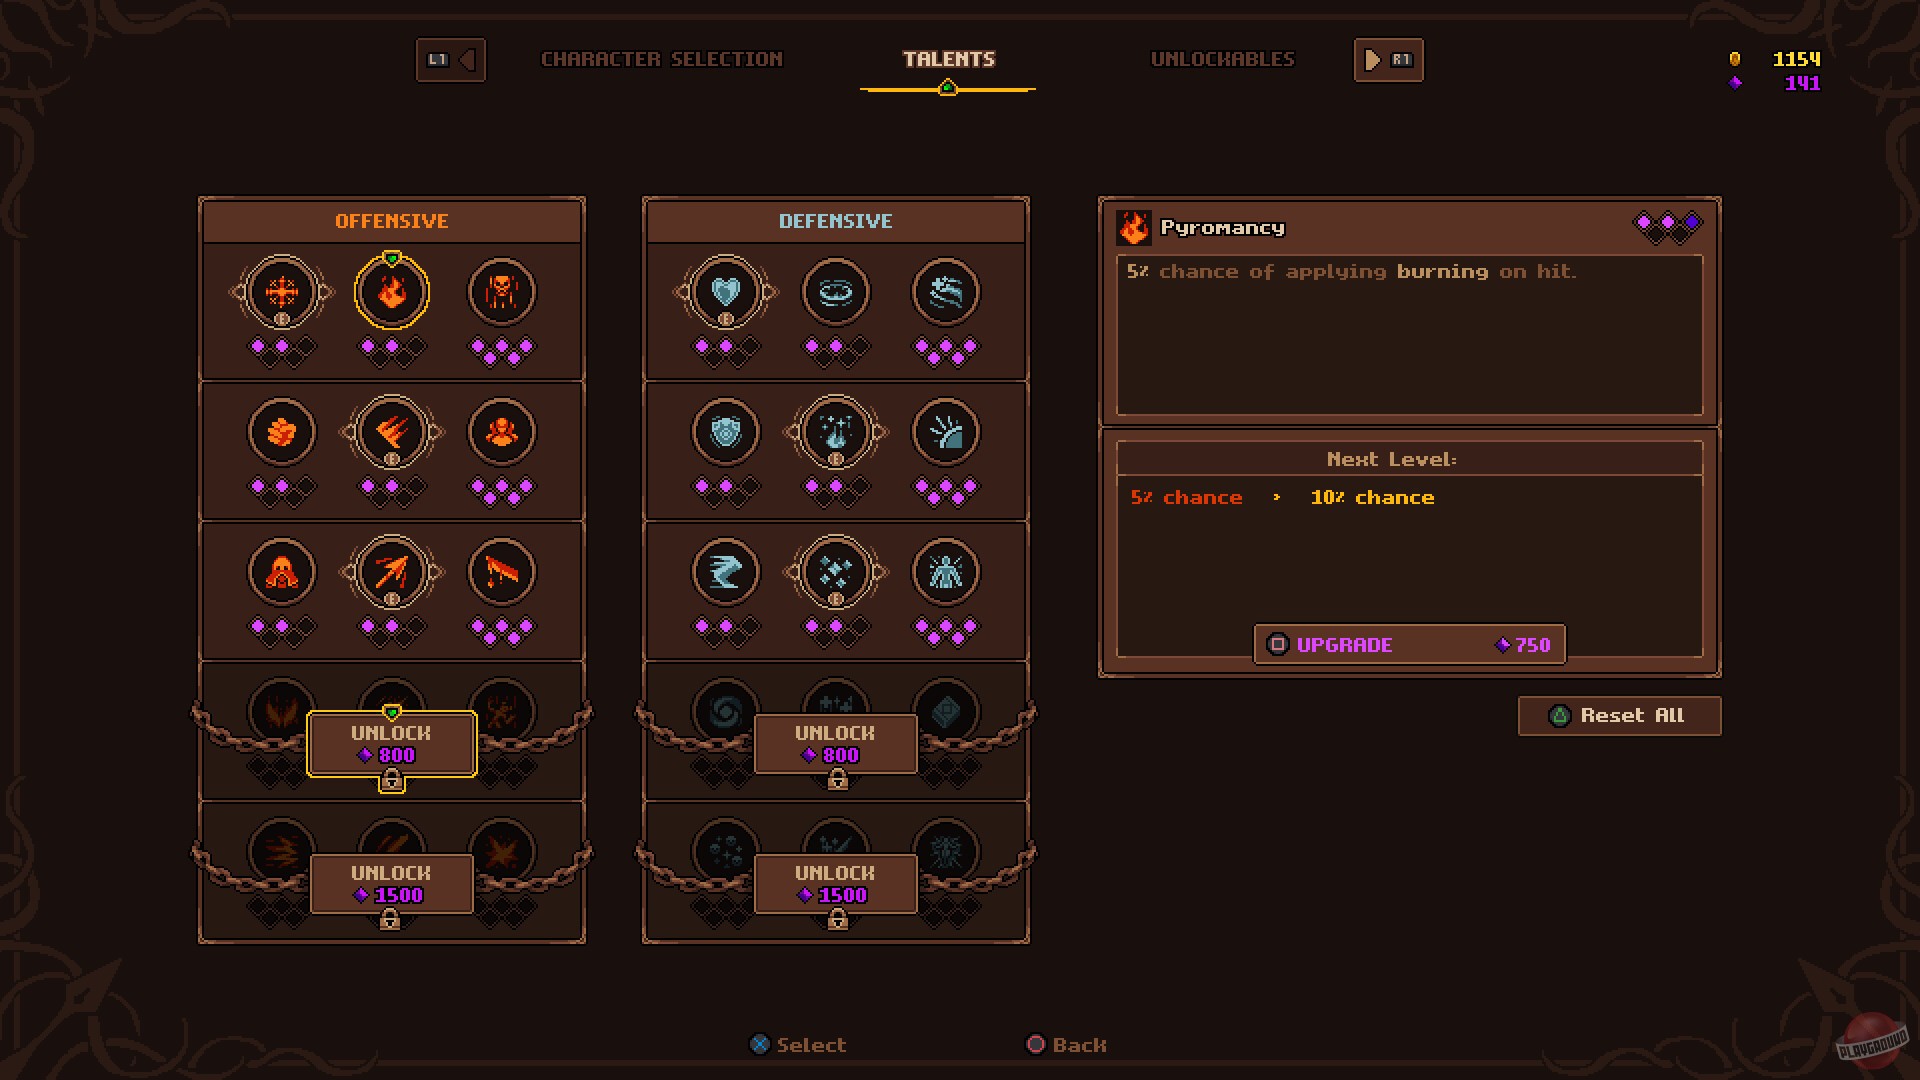The image size is (1920, 1080).
Task: Click the Back prompt at bottom
Action: click(x=1067, y=1045)
